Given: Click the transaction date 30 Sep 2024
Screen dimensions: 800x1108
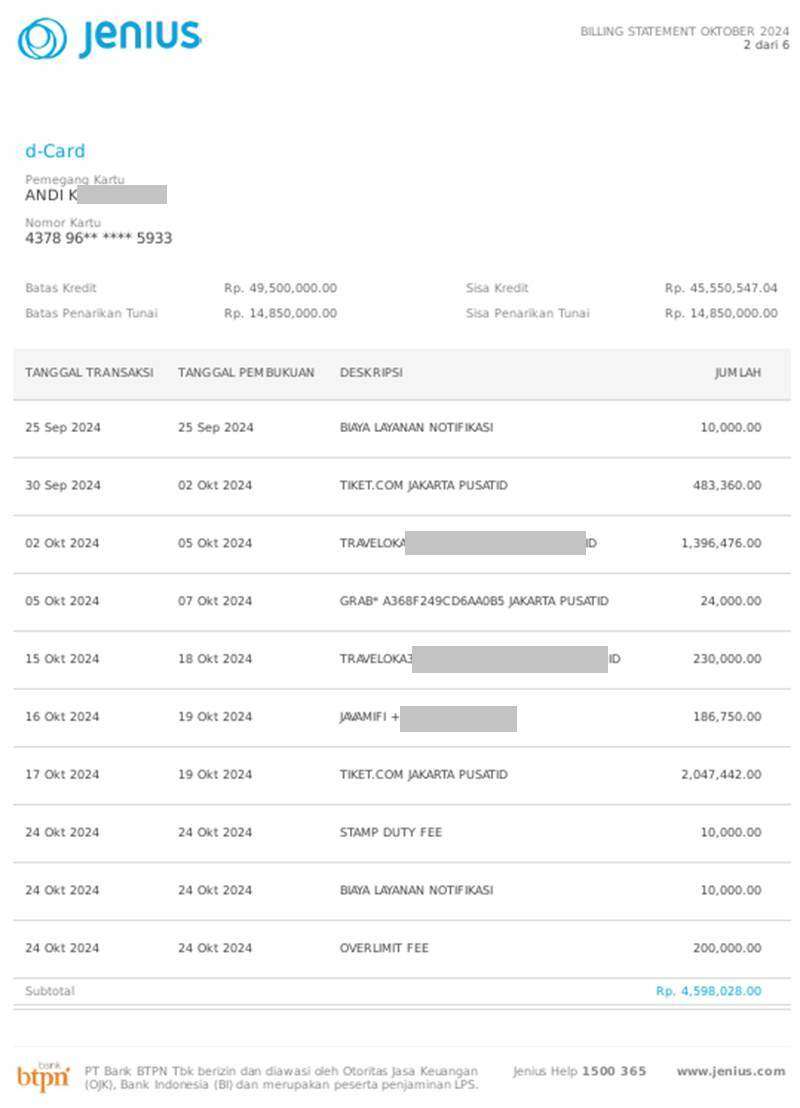Looking at the screenshot, I should pos(63,485).
